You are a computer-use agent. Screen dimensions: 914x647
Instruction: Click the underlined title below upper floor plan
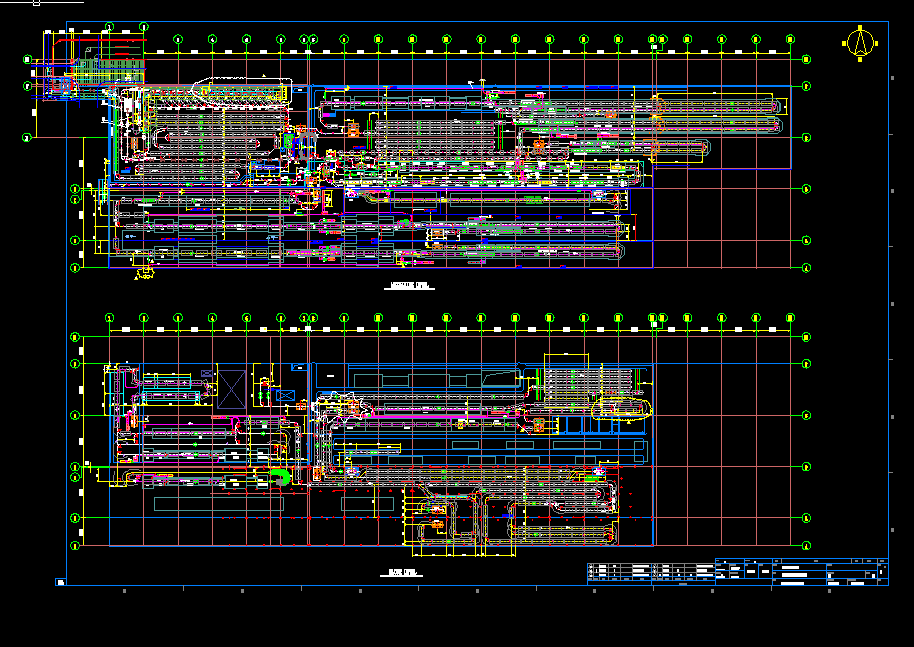click(409, 286)
